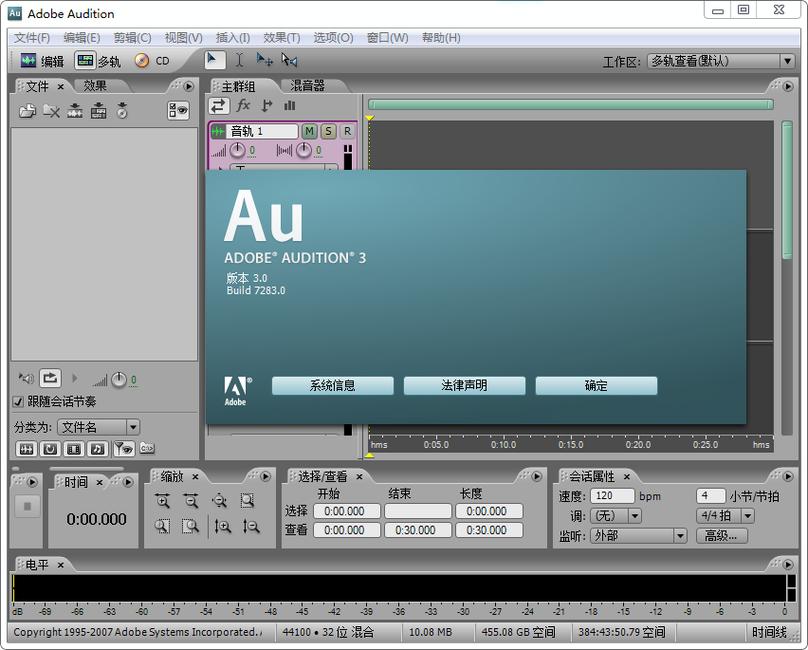This screenshot has width=808, height=650.
Task: Open the 文件(F) menu
Action: [x=32, y=38]
